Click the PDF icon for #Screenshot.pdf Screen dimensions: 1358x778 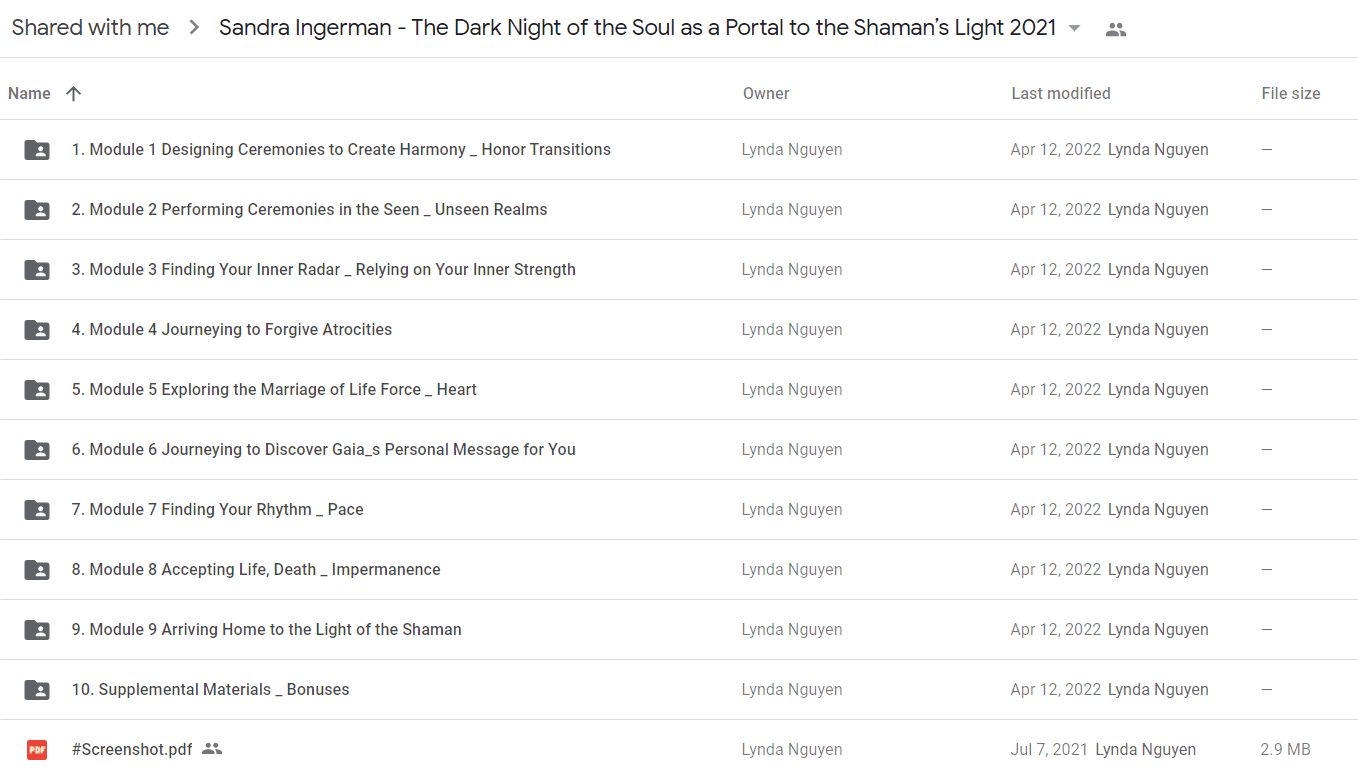[x=37, y=749]
